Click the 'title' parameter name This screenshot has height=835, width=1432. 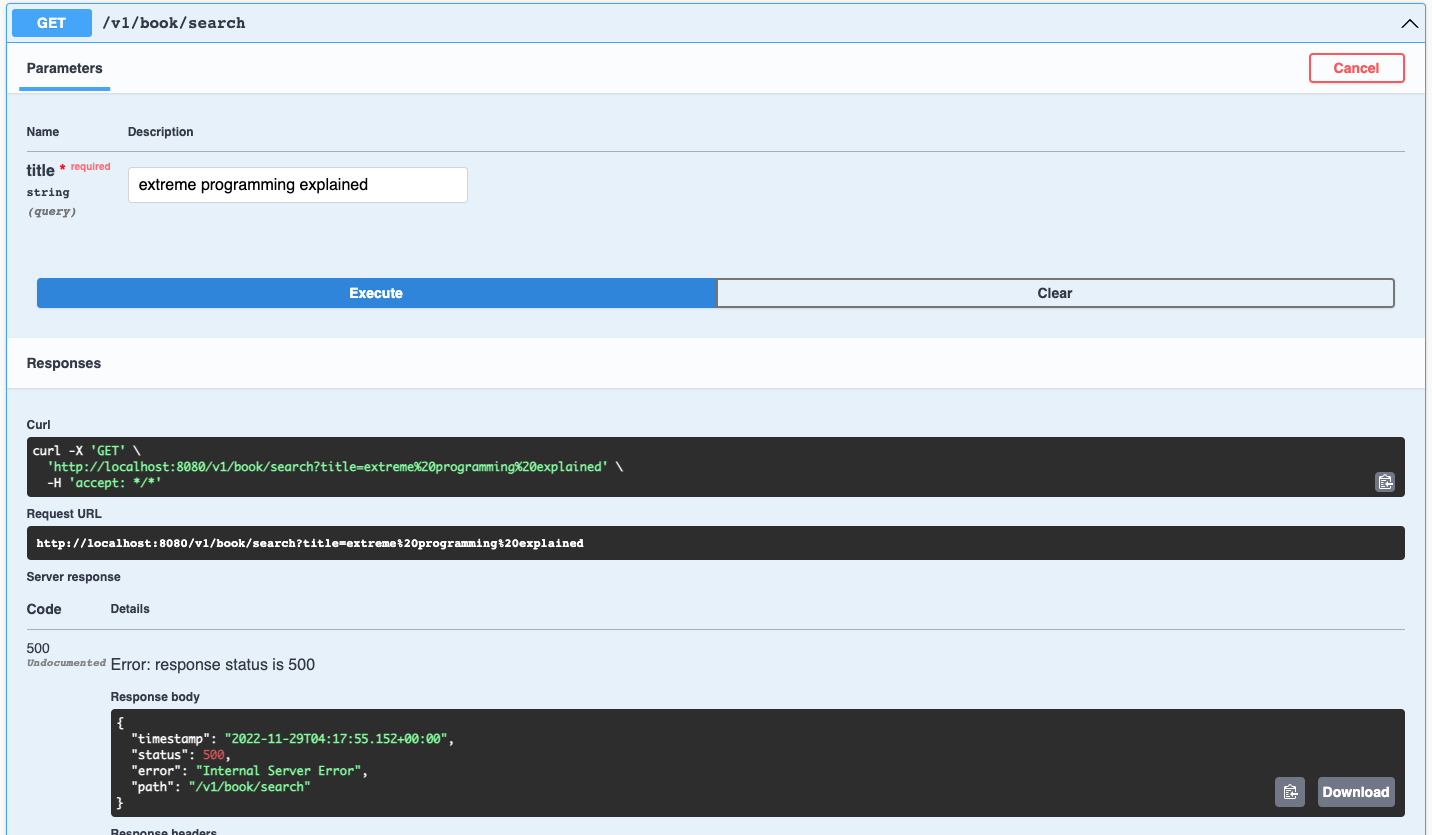coord(41,170)
